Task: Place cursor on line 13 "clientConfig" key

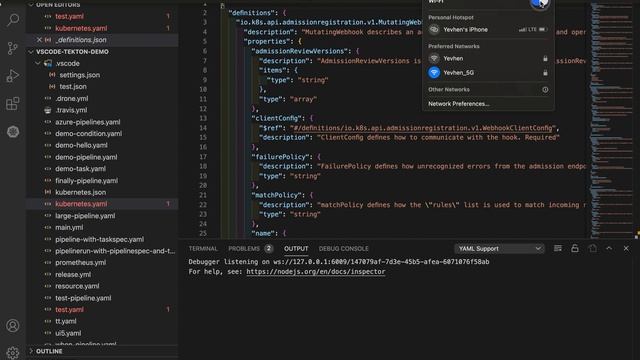Action: [x=277, y=118]
